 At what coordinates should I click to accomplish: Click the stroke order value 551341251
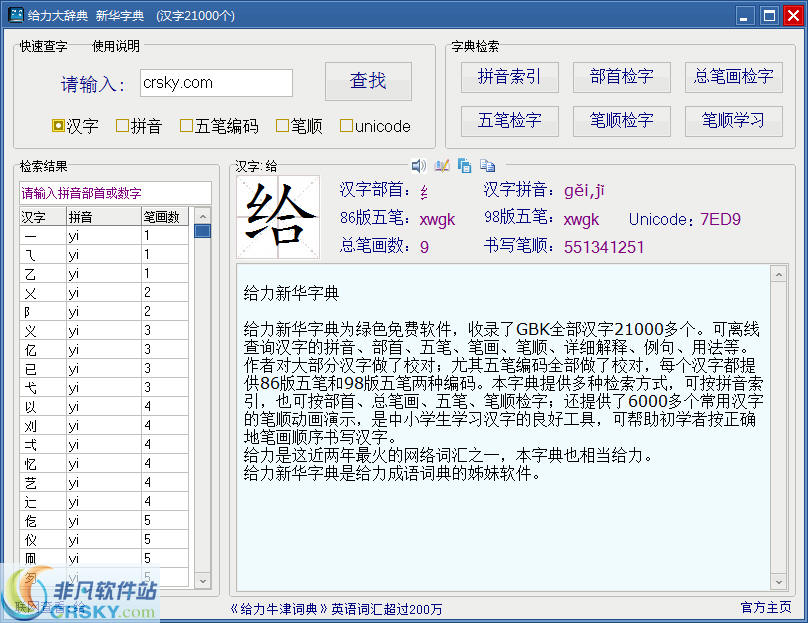tap(604, 247)
